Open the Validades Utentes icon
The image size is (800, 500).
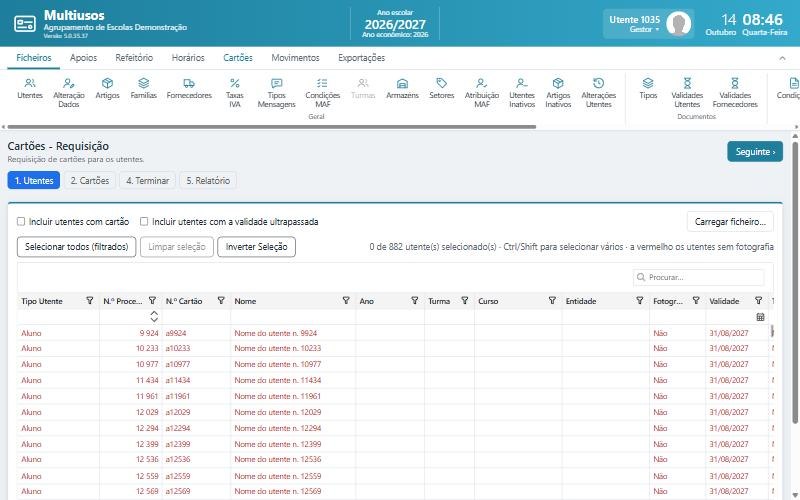click(687, 92)
